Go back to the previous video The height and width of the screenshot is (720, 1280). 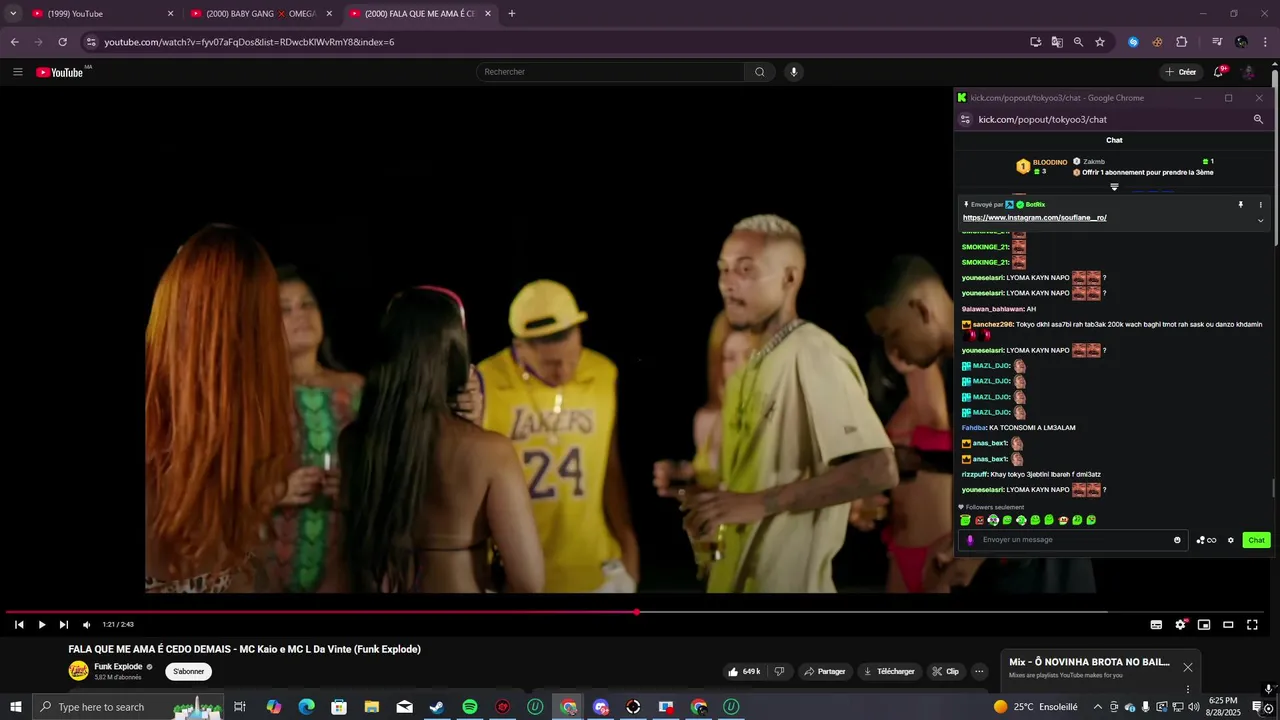[x=19, y=625]
